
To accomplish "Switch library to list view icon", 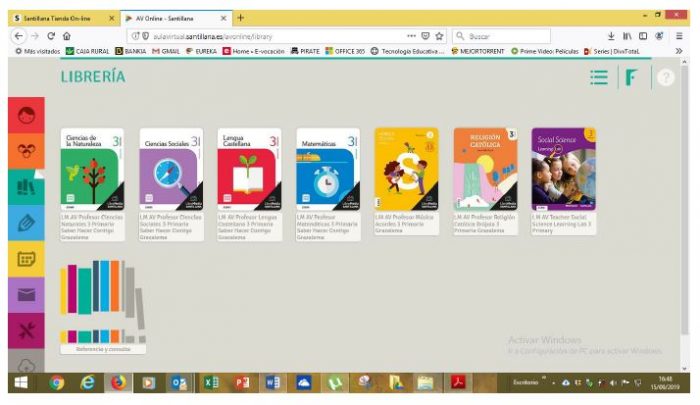I will tap(599, 77).
